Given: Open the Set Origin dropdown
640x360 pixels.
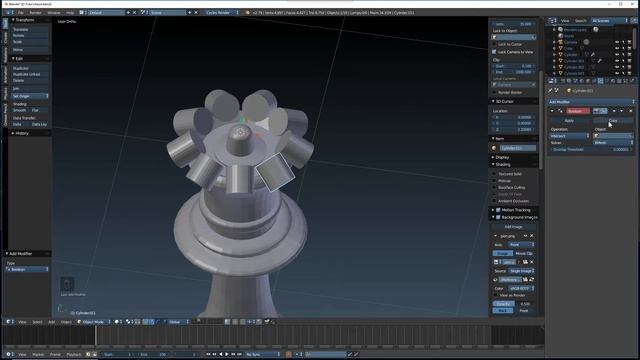Looking at the screenshot, I should pyautogui.click(x=30, y=96).
